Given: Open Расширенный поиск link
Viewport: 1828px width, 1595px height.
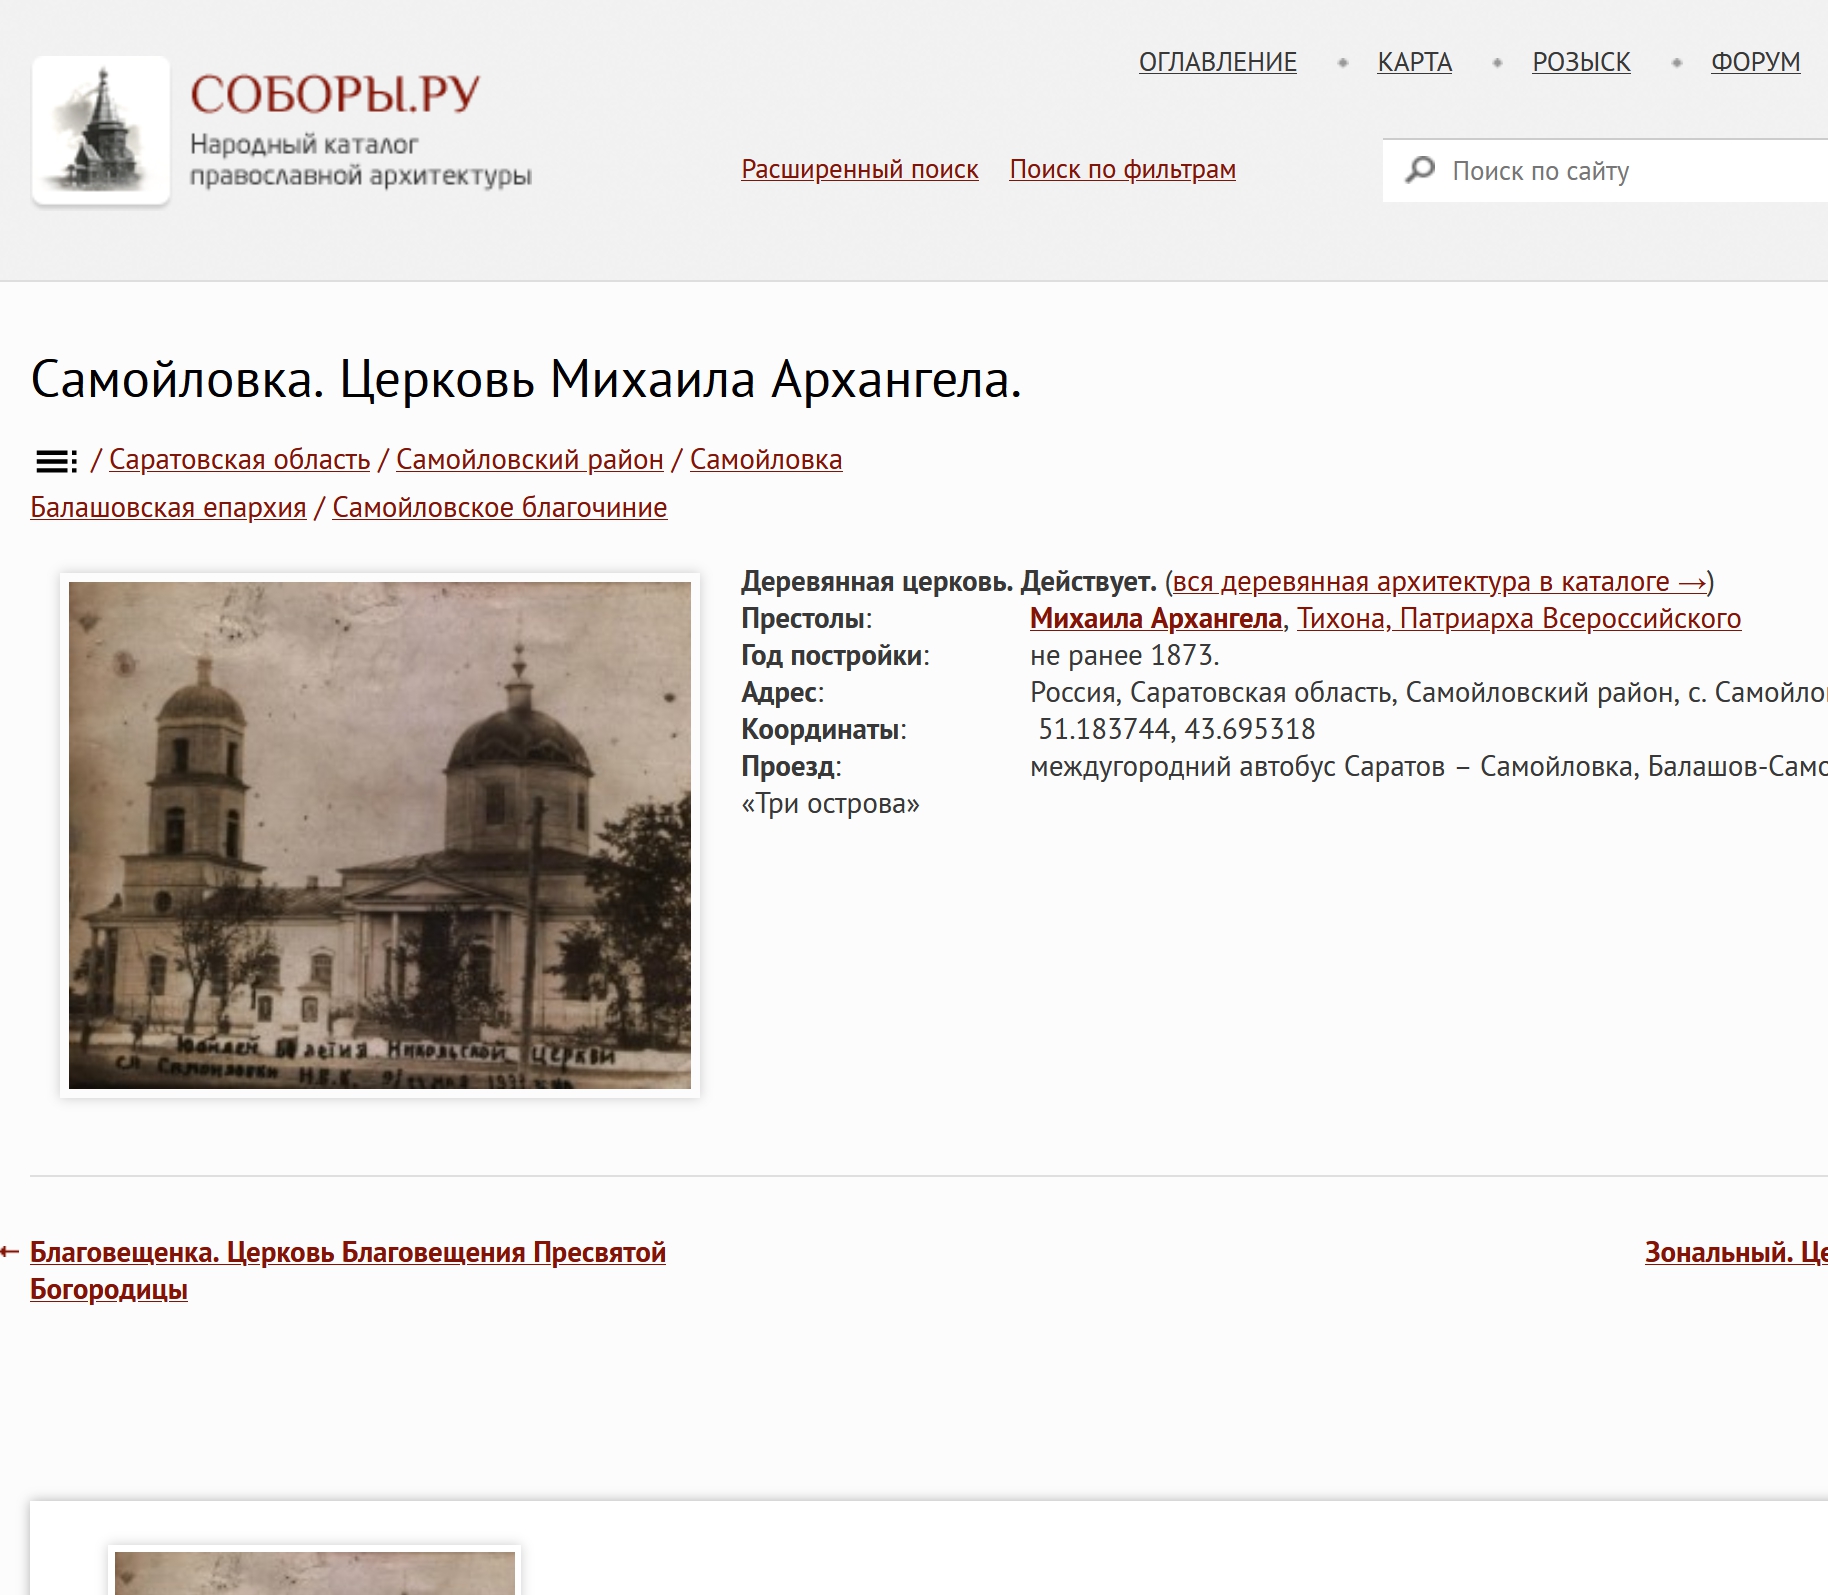Looking at the screenshot, I should click(x=860, y=169).
